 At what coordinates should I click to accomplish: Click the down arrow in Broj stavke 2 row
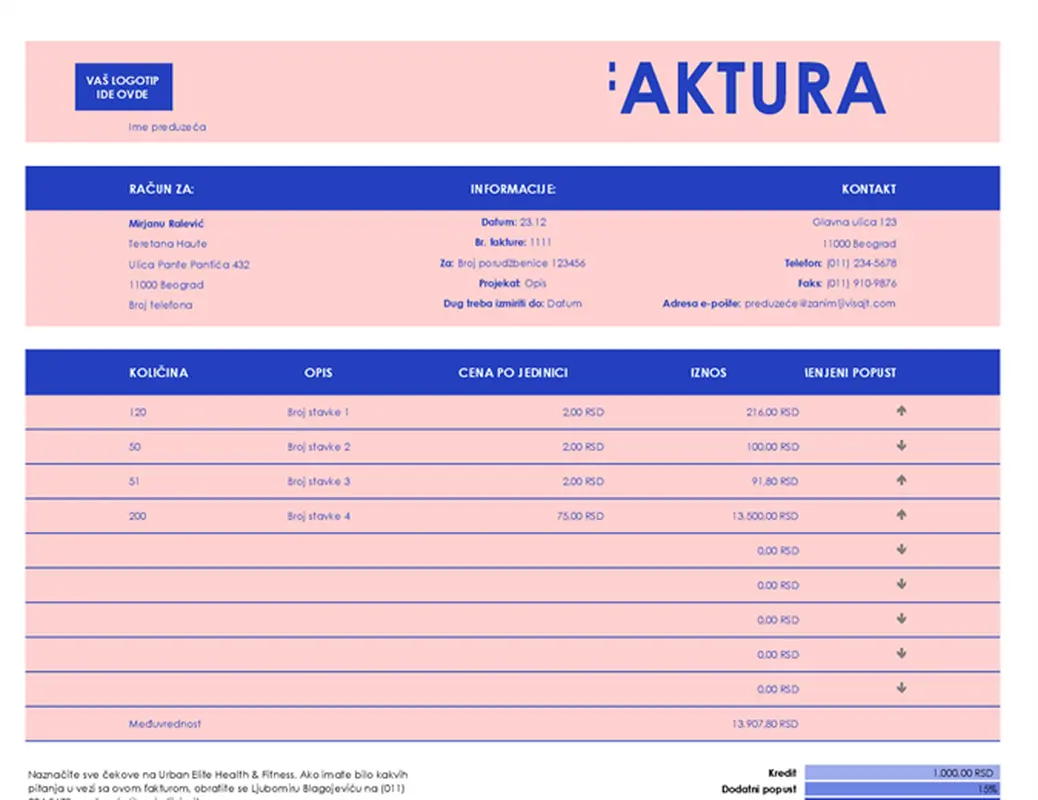[x=901, y=446]
